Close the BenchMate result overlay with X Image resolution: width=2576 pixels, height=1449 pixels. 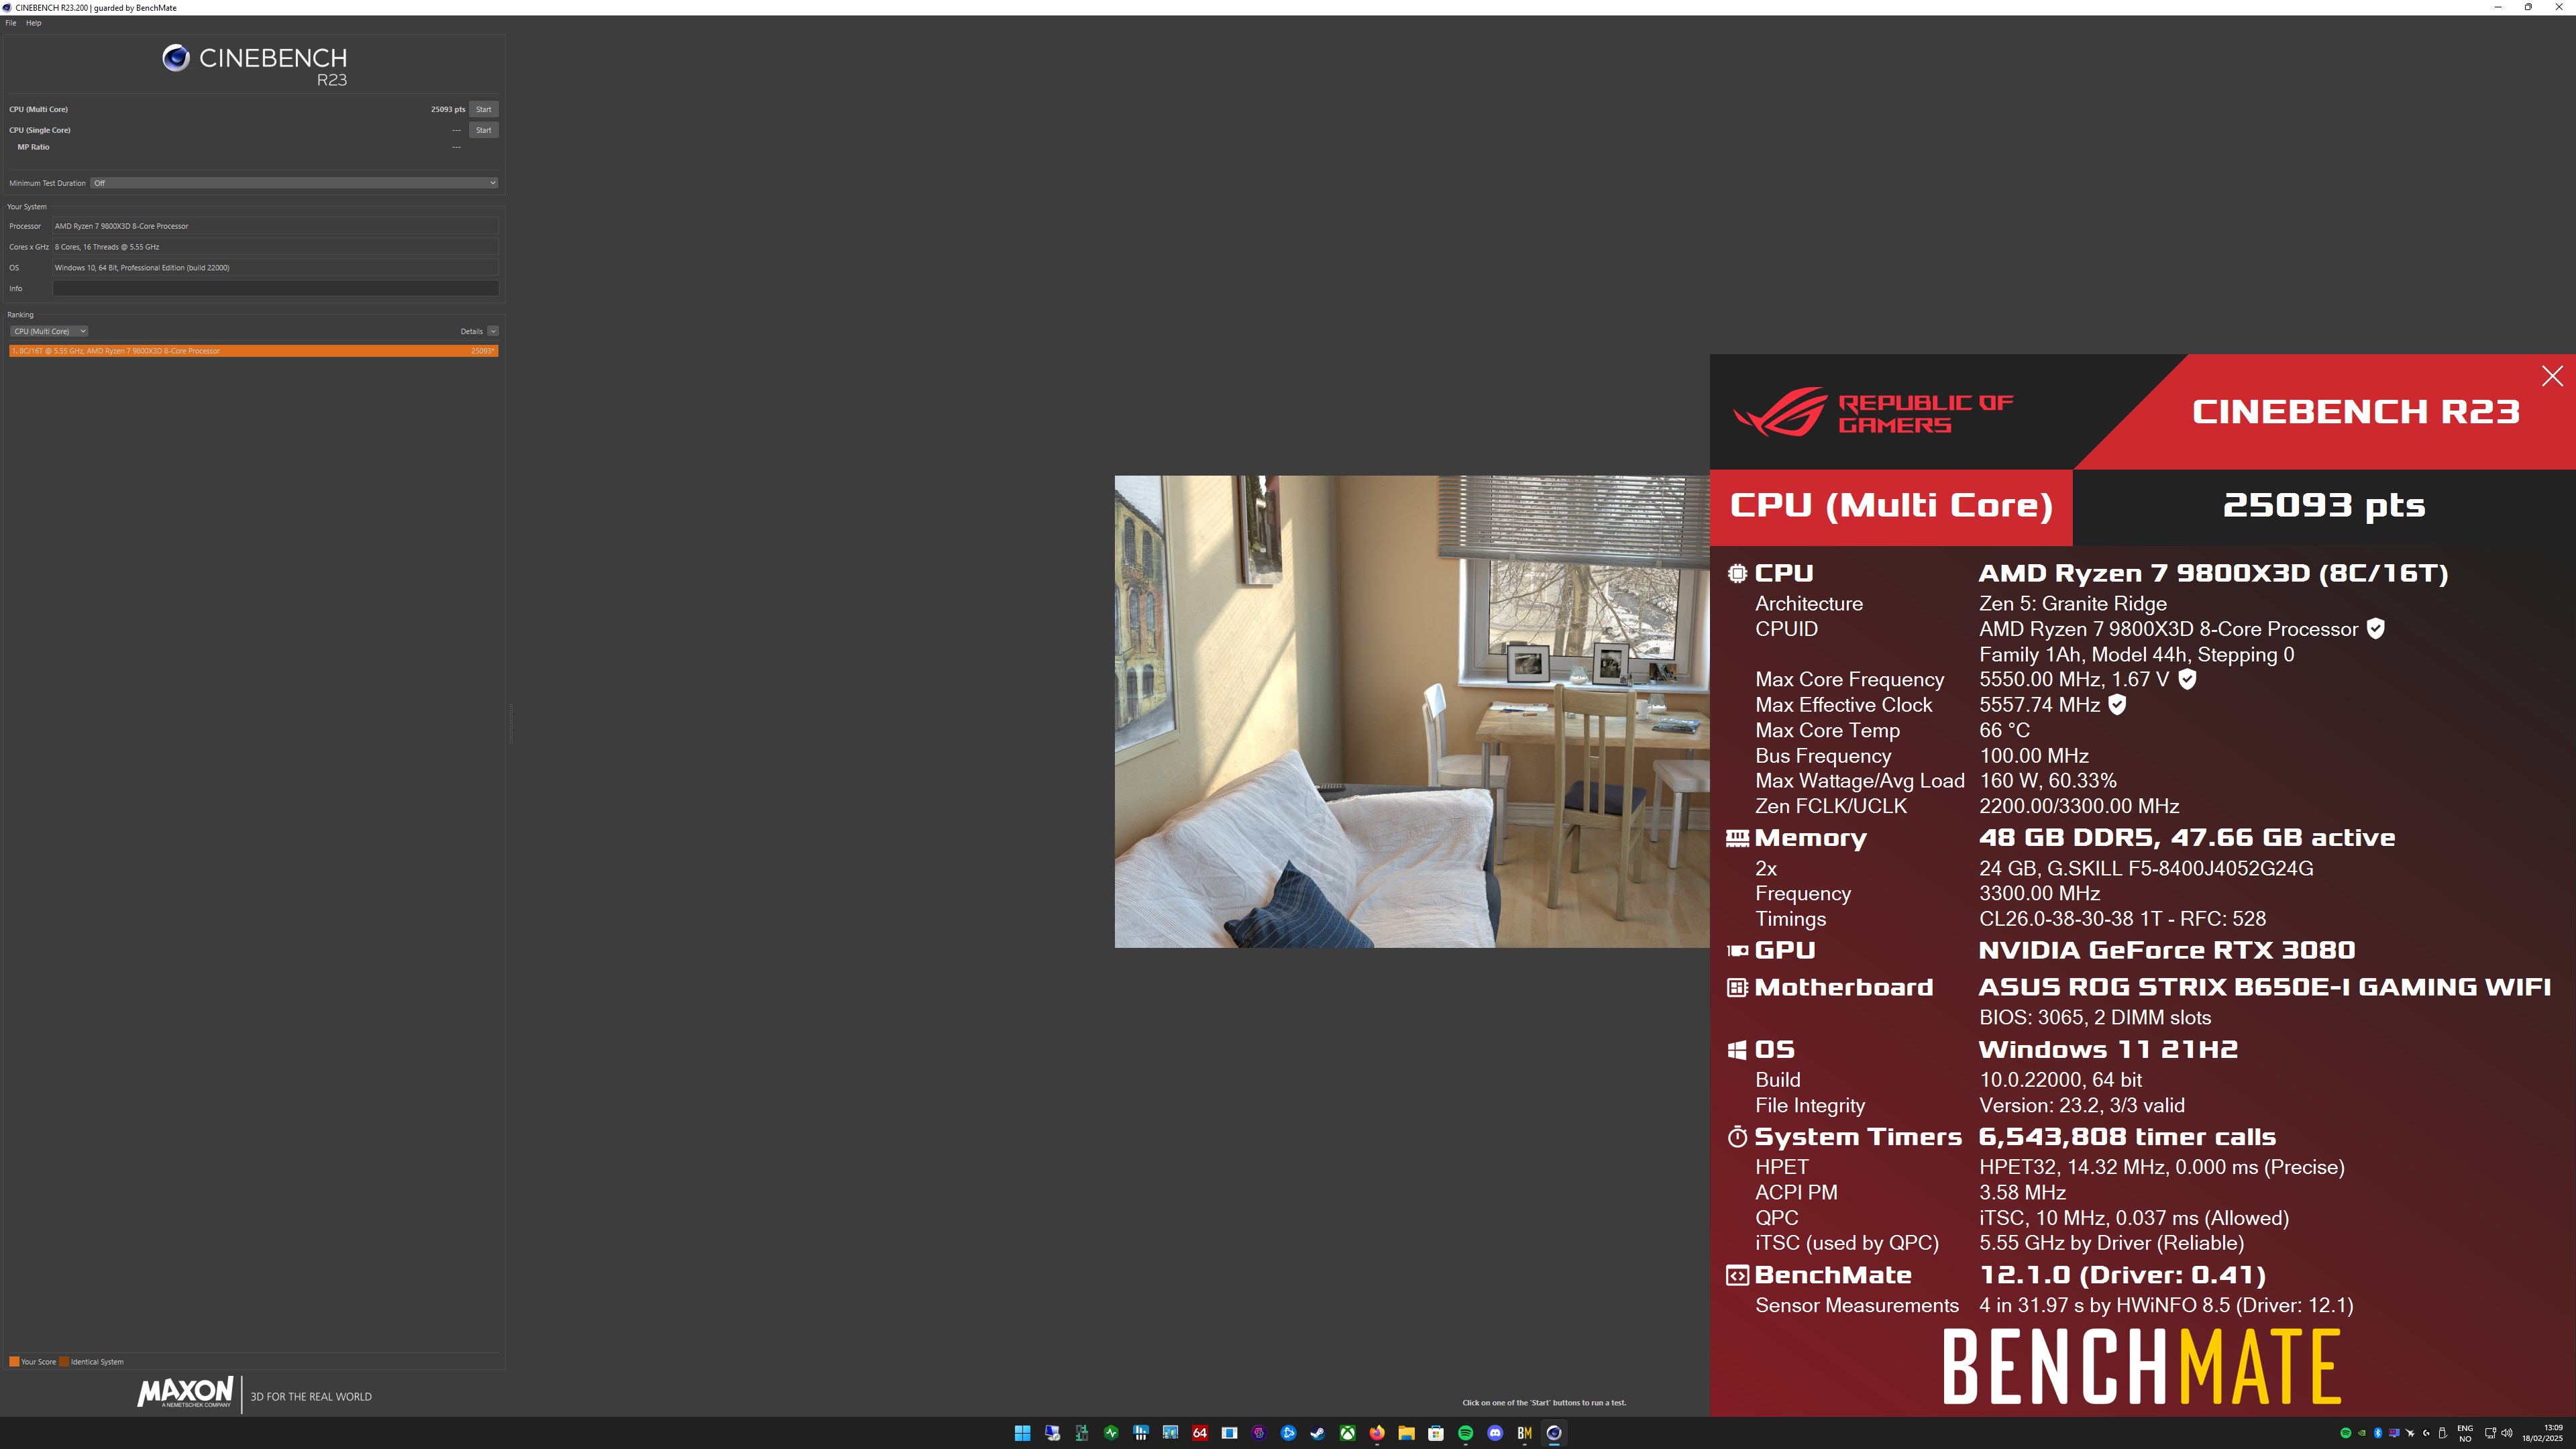(2552, 376)
